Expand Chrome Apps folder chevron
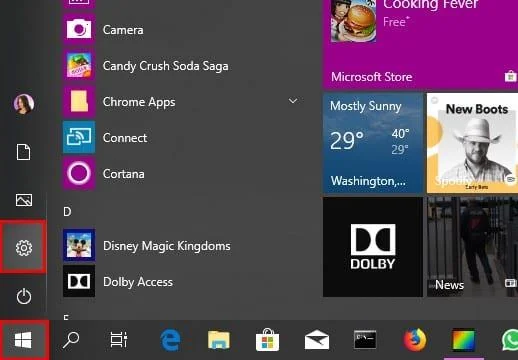The width and height of the screenshot is (518, 360). click(x=293, y=101)
